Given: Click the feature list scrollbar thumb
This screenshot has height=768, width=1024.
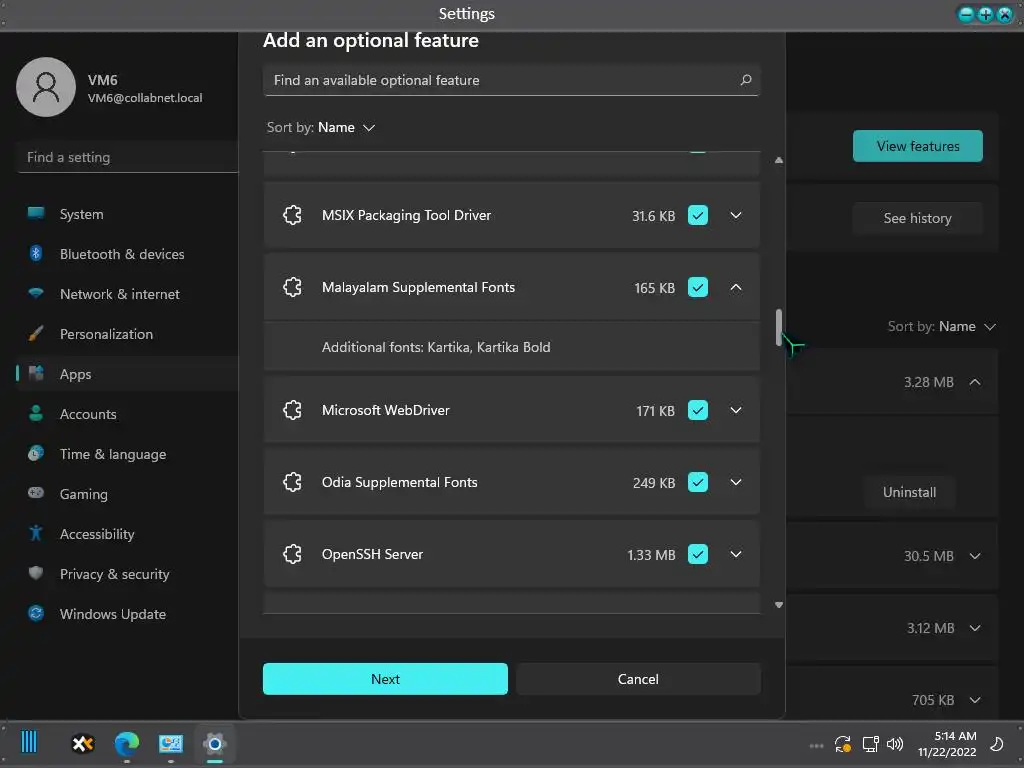Looking at the screenshot, I should (778, 327).
